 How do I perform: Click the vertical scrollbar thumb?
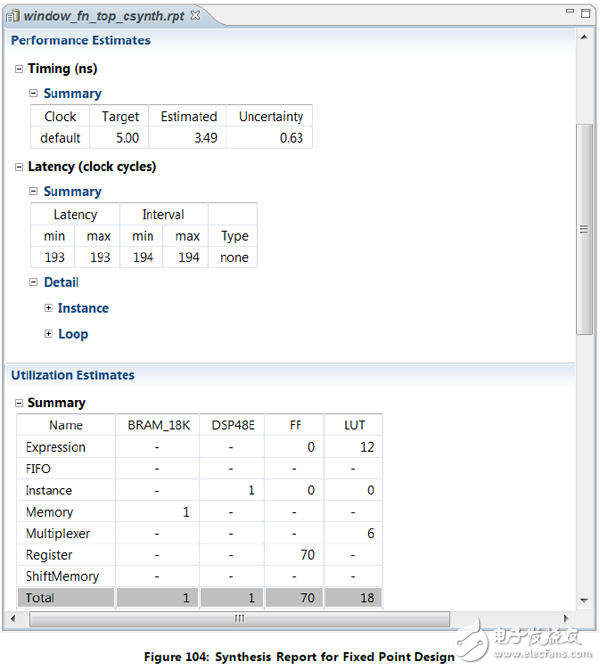point(585,230)
